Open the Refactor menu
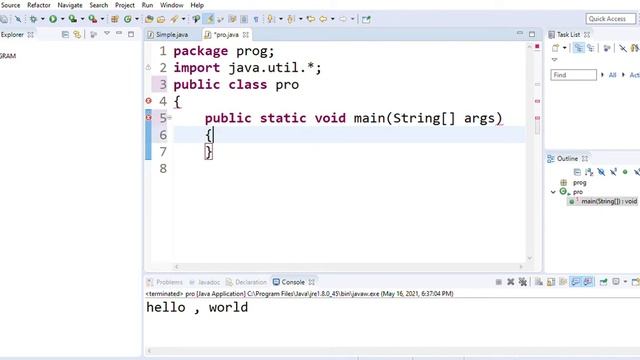Screen dimensions: 640x360 coord(39,5)
